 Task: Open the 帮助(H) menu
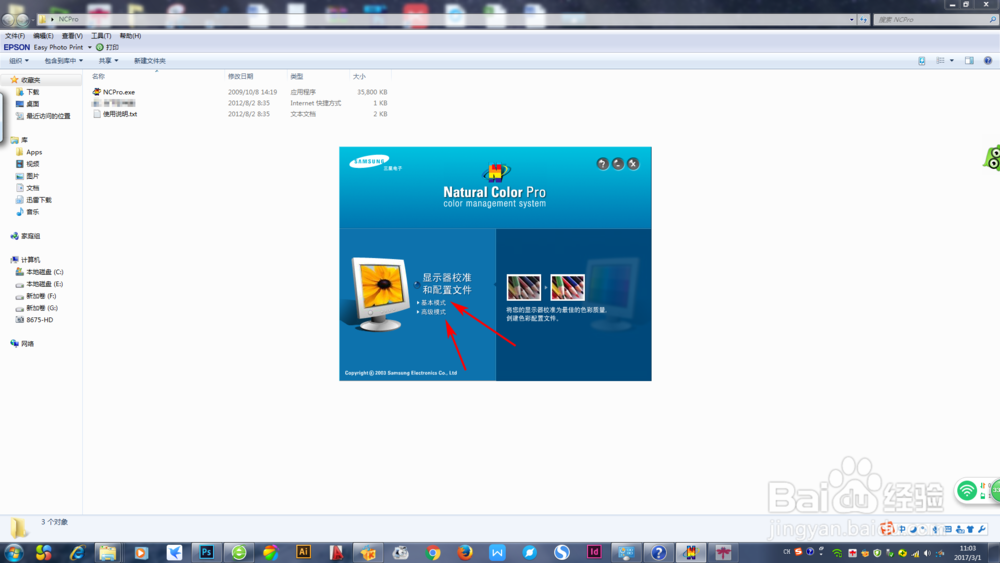(x=130, y=36)
